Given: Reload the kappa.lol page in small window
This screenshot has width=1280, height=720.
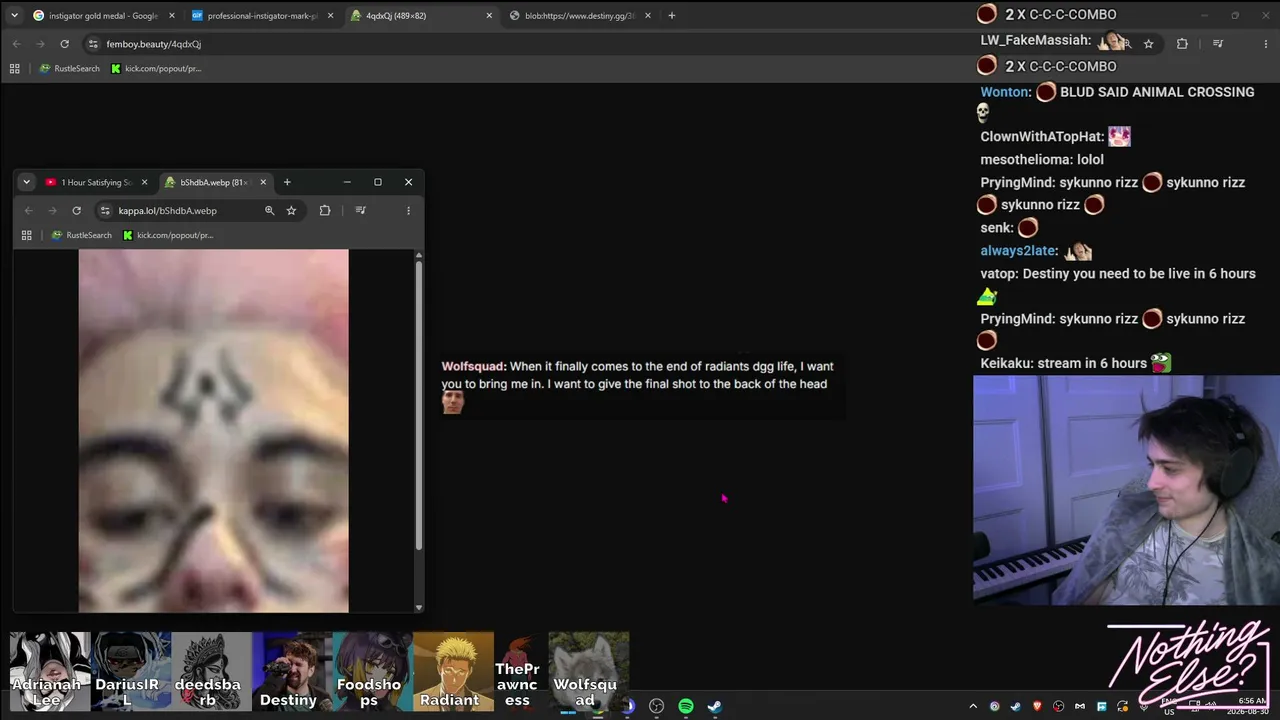Looking at the screenshot, I should click(x=77, y=211).
